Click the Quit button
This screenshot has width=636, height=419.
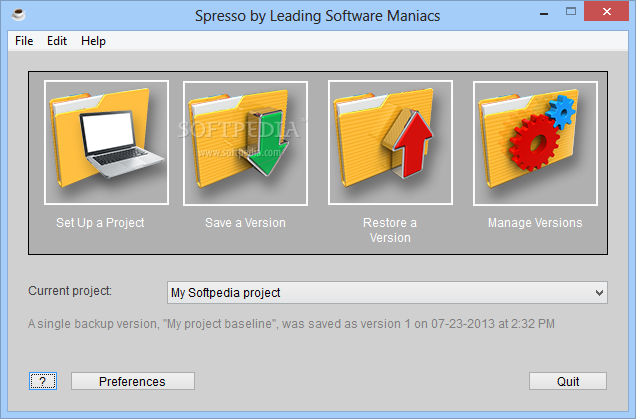(x=568, y=381)
